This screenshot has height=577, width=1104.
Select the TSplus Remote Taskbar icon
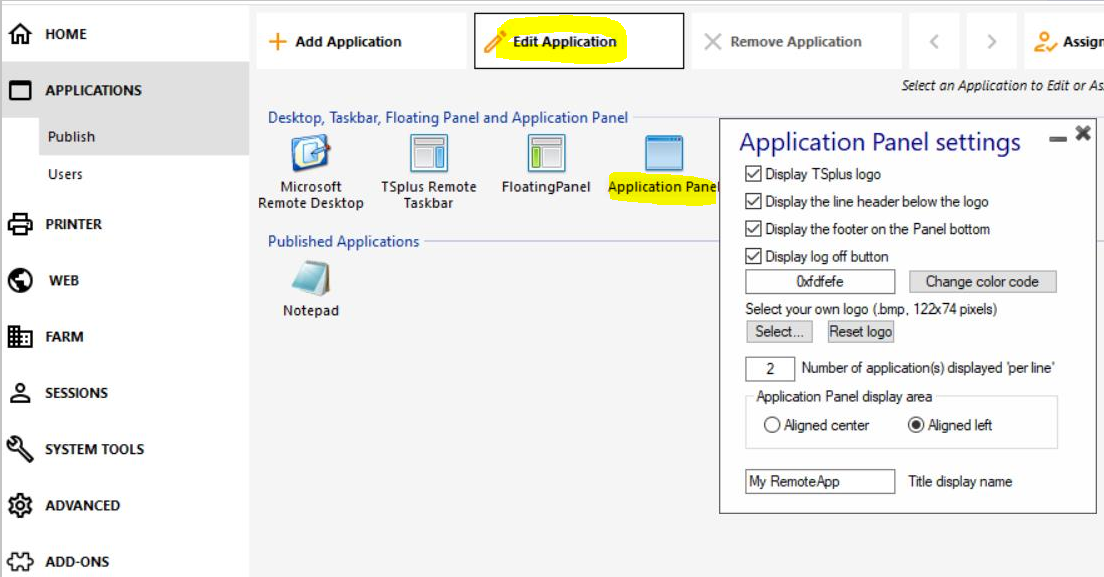[429, 154]
